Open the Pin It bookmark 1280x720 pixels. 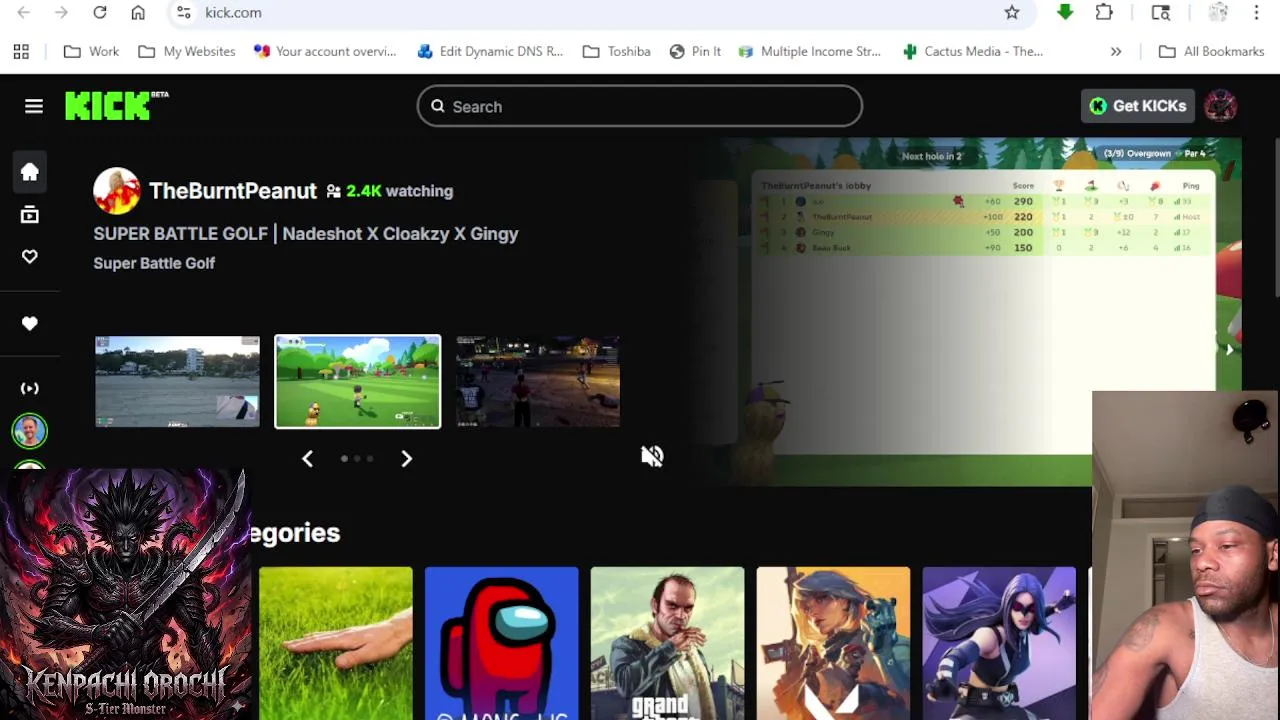(695, 51)
